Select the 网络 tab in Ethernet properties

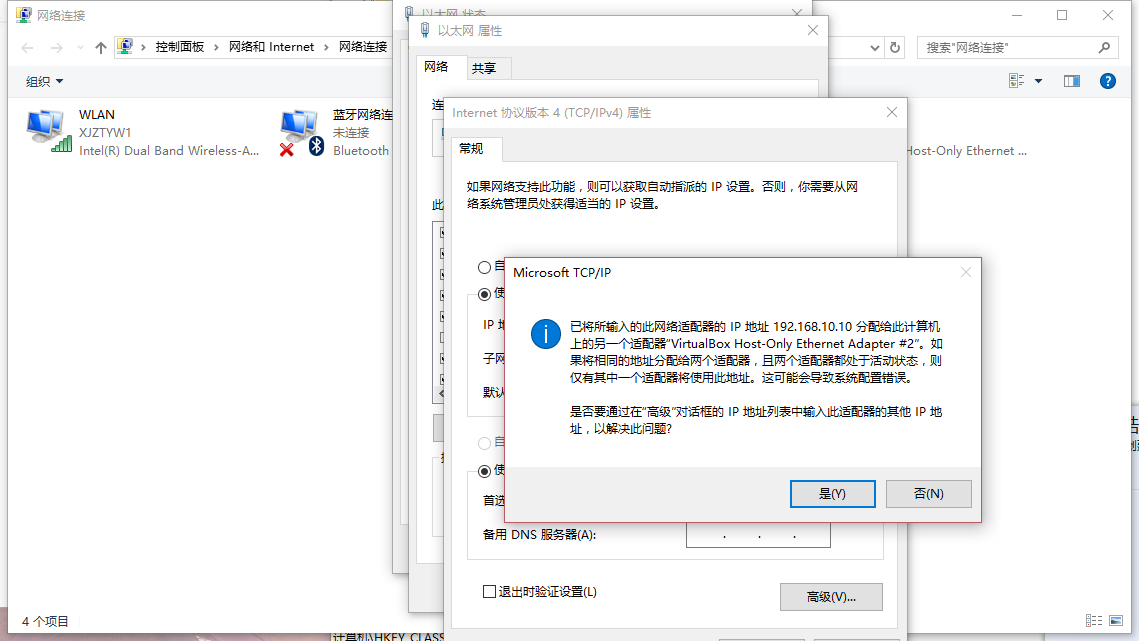point(436,67)
